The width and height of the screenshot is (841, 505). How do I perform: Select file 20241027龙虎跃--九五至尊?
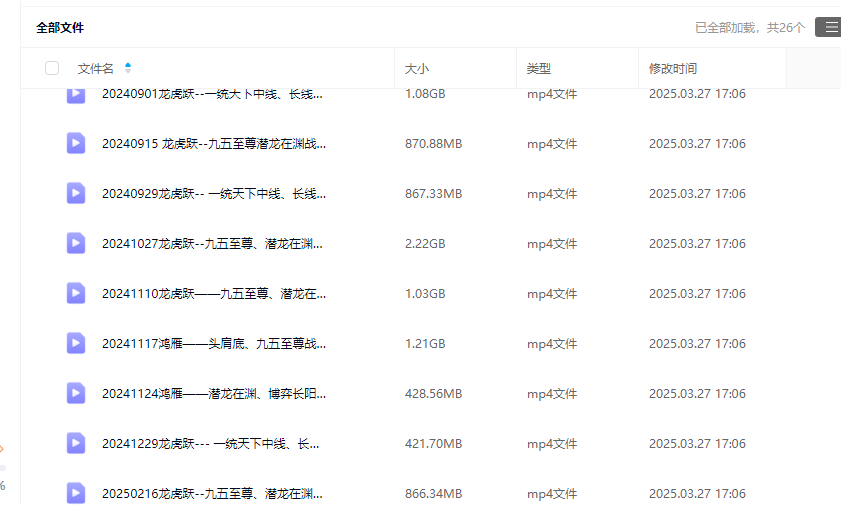[x=212, y=244]
